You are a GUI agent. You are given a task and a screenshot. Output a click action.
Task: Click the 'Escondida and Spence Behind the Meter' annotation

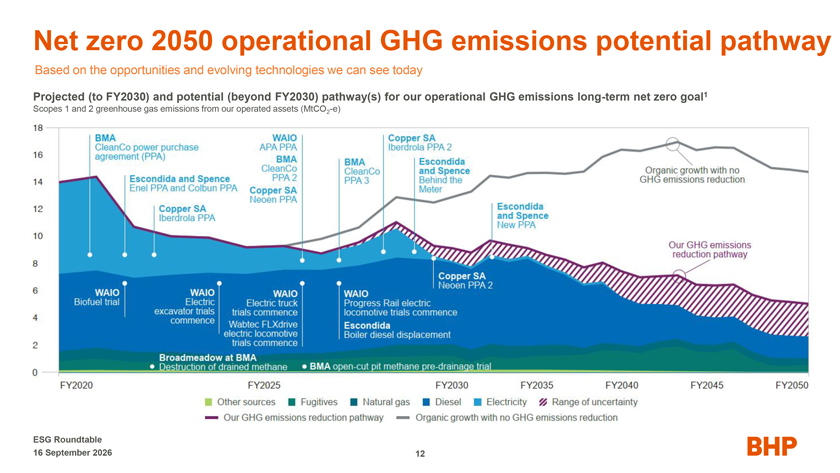[x=444, y=175]
